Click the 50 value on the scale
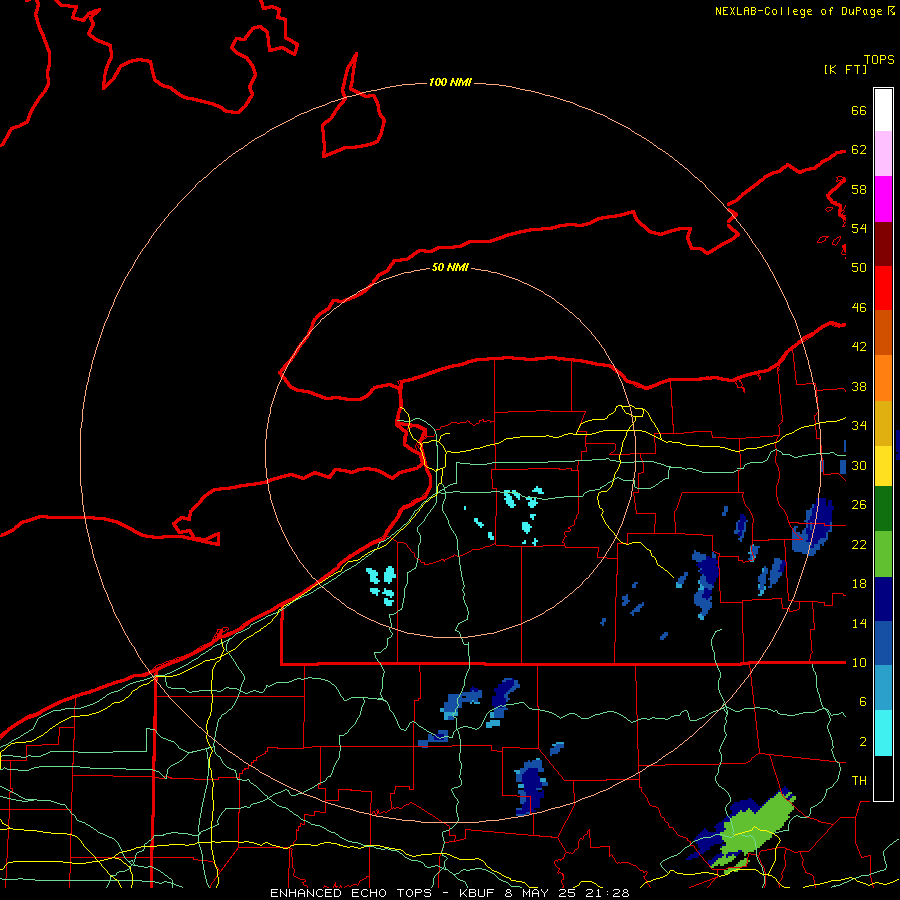The height and width of the screenshot is (900, 900). [x=859, y=267]
